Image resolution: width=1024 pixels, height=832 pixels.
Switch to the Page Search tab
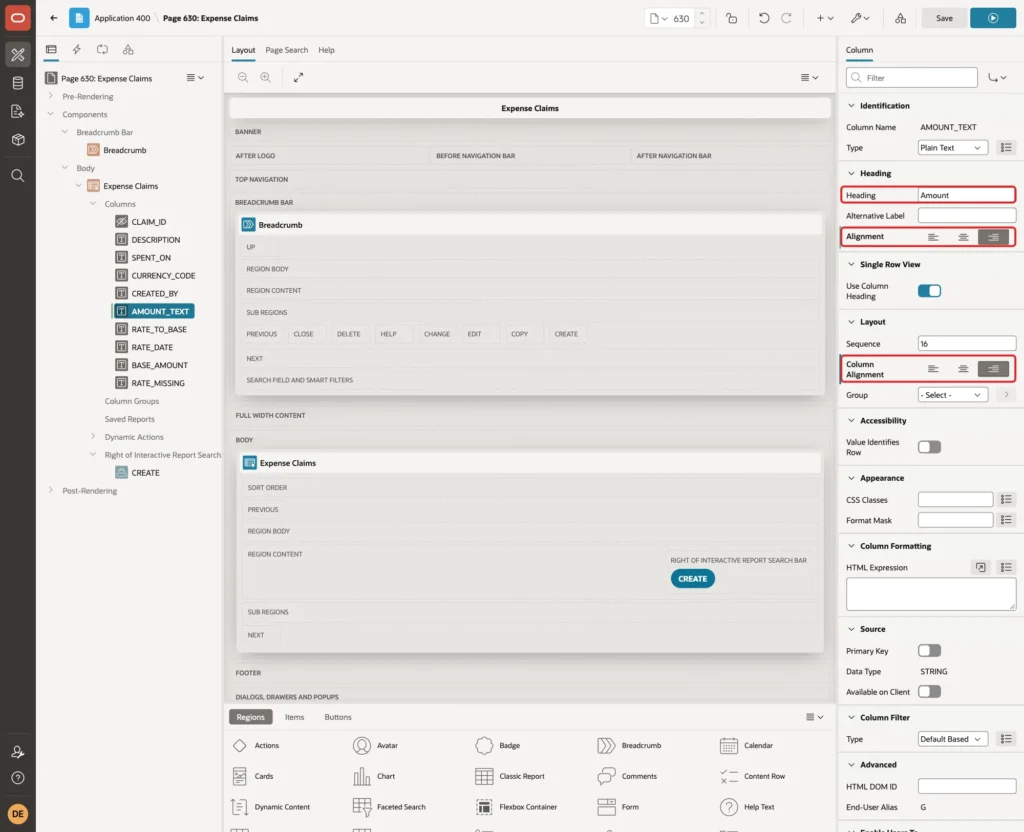click(286, 50)
